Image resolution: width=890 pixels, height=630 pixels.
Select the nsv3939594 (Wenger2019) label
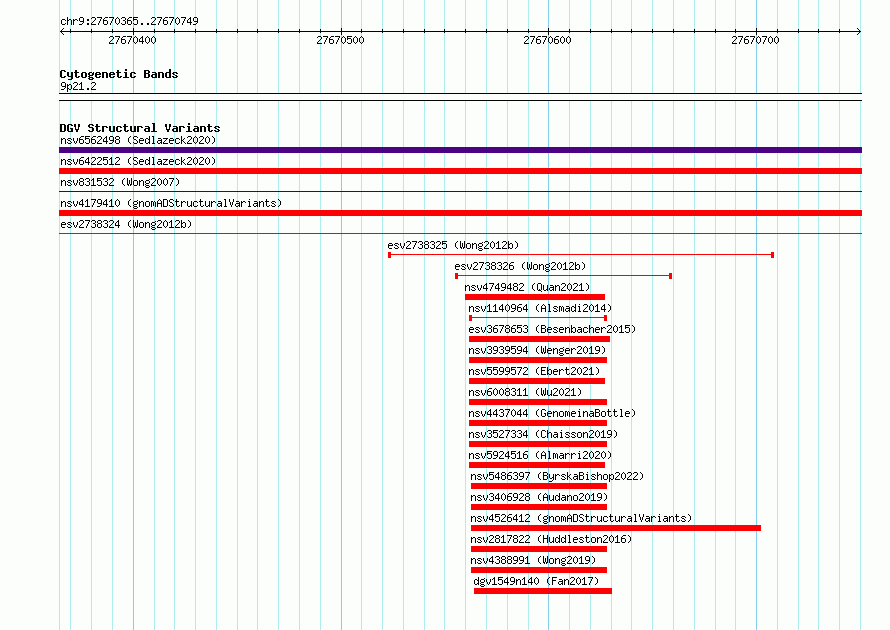coord(537,350)
